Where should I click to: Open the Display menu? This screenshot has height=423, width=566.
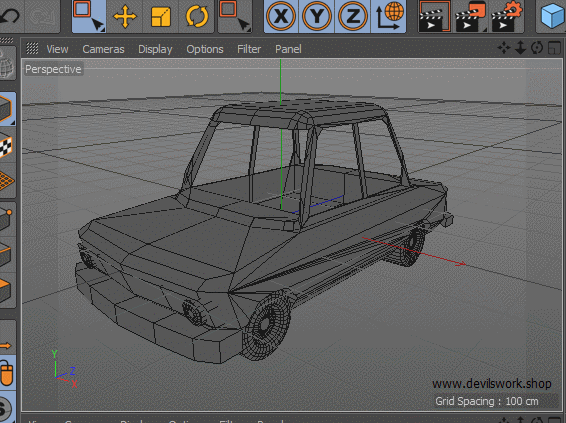click(155, 49)
